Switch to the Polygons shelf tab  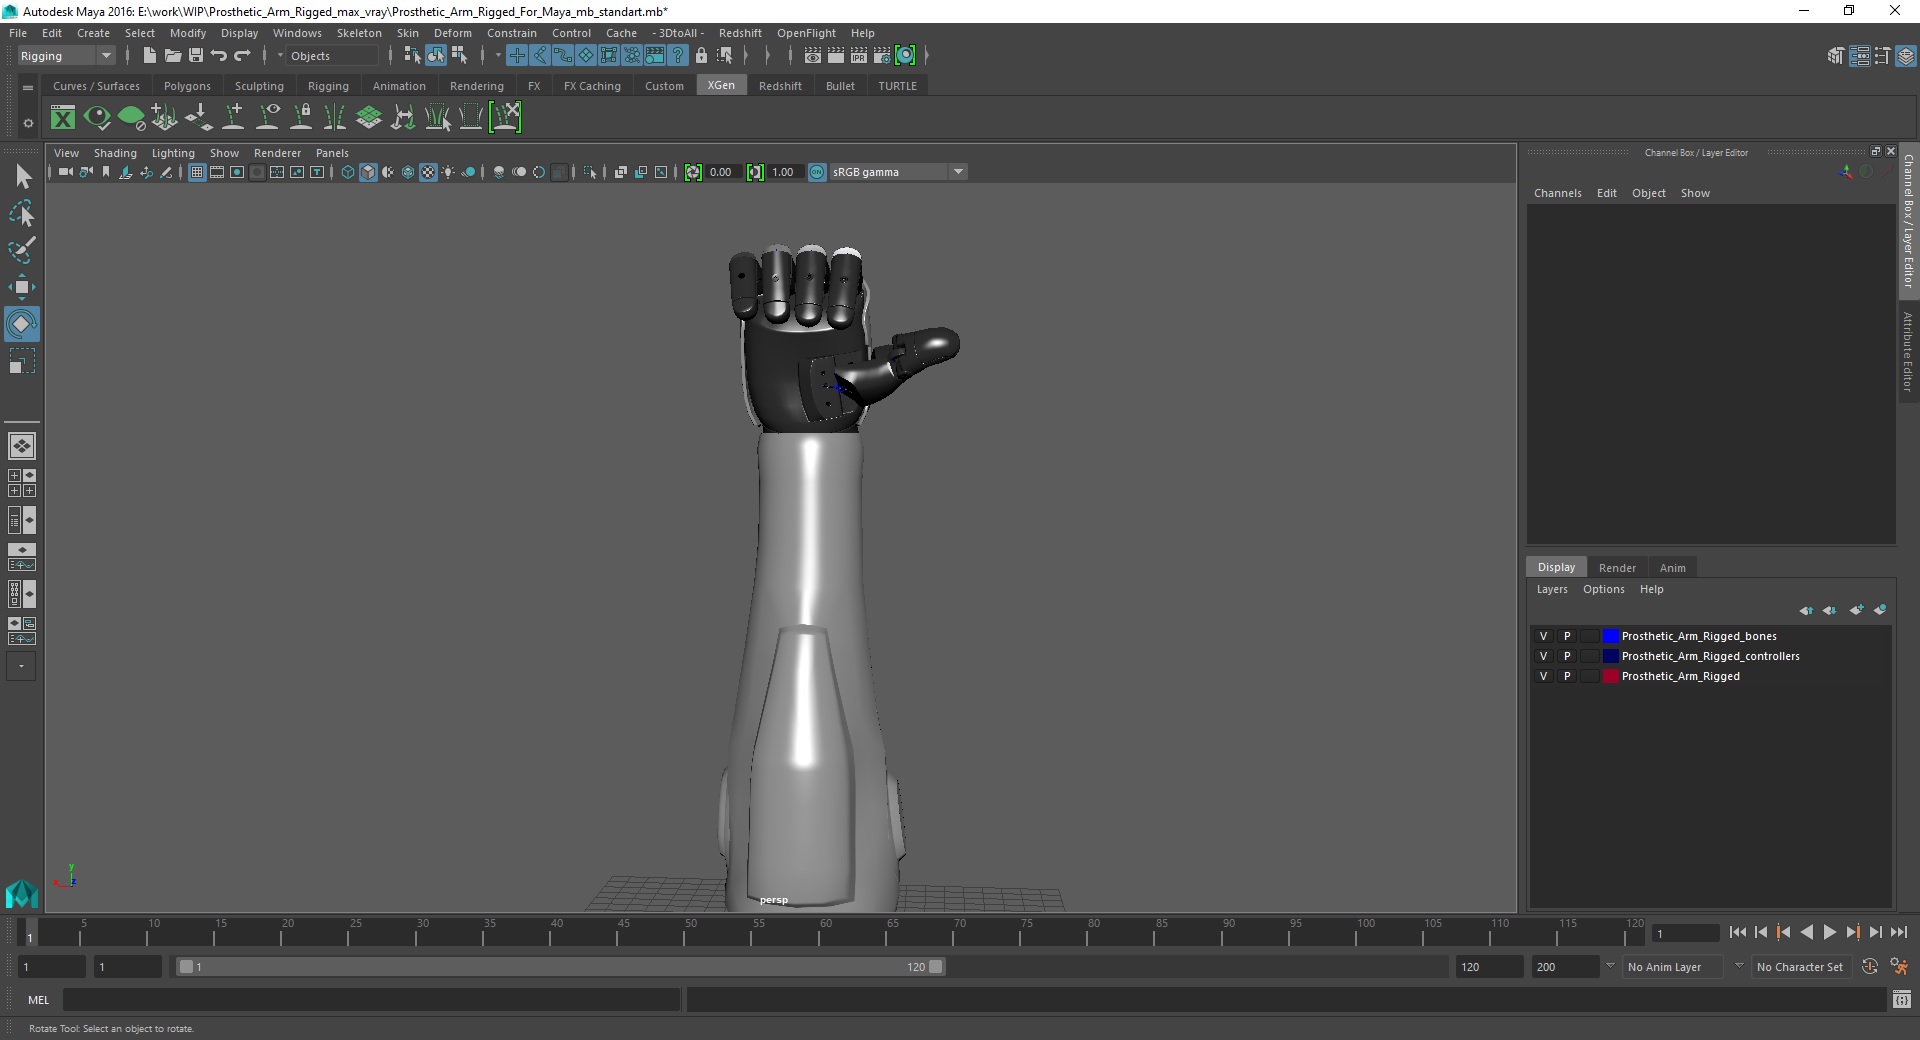[187, 86]
